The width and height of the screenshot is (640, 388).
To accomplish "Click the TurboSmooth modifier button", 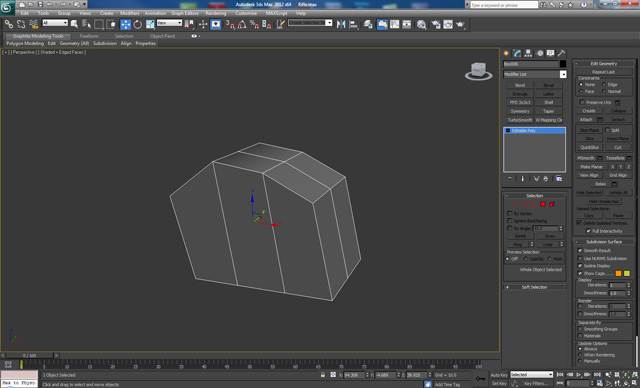I will [x=520, y=120].
